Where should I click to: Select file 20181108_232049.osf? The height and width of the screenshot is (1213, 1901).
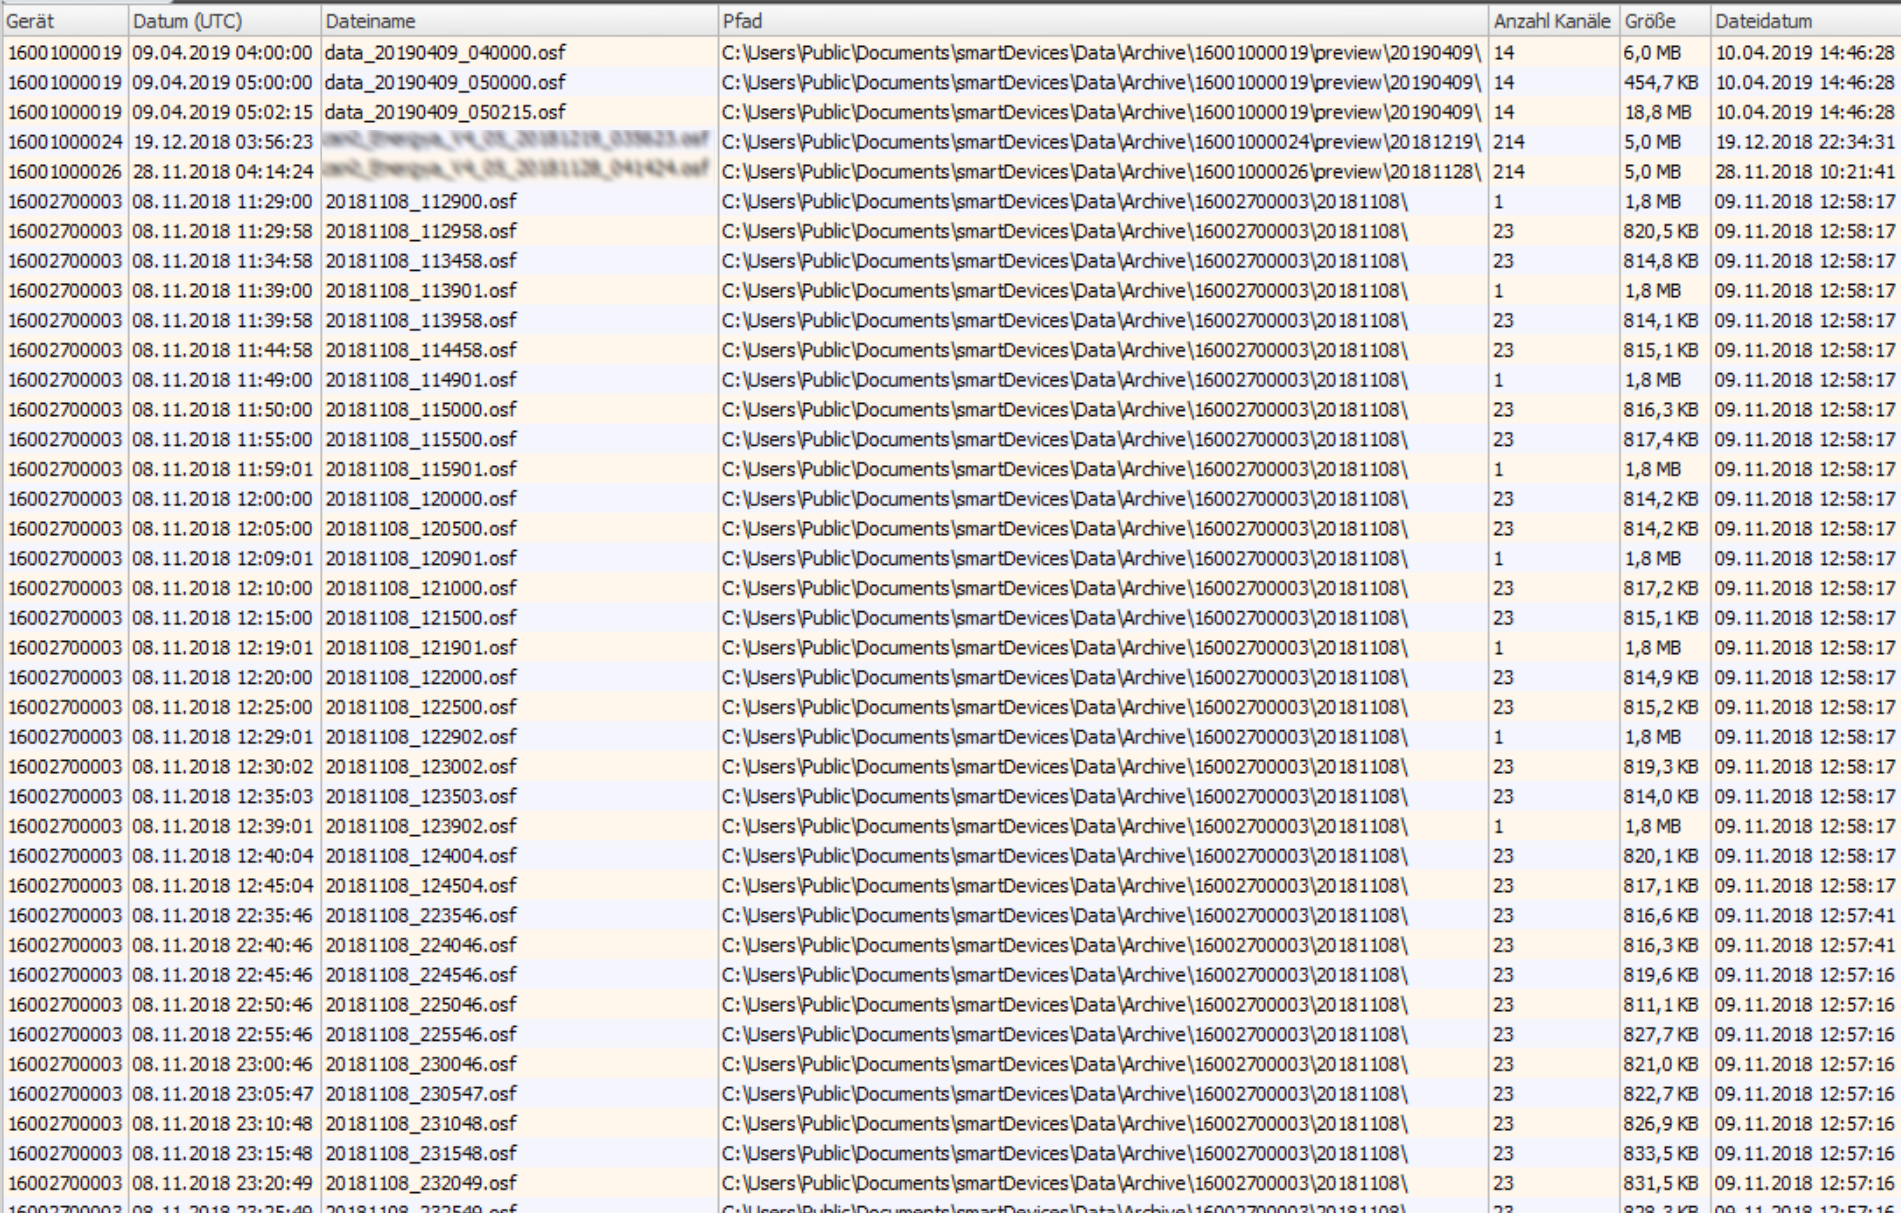click(421, 1183)
